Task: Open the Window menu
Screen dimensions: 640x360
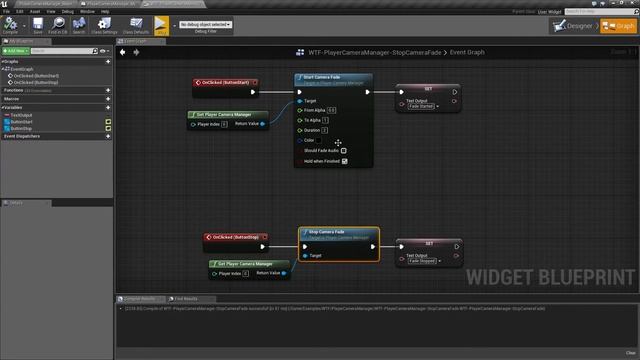Action: 87,11
